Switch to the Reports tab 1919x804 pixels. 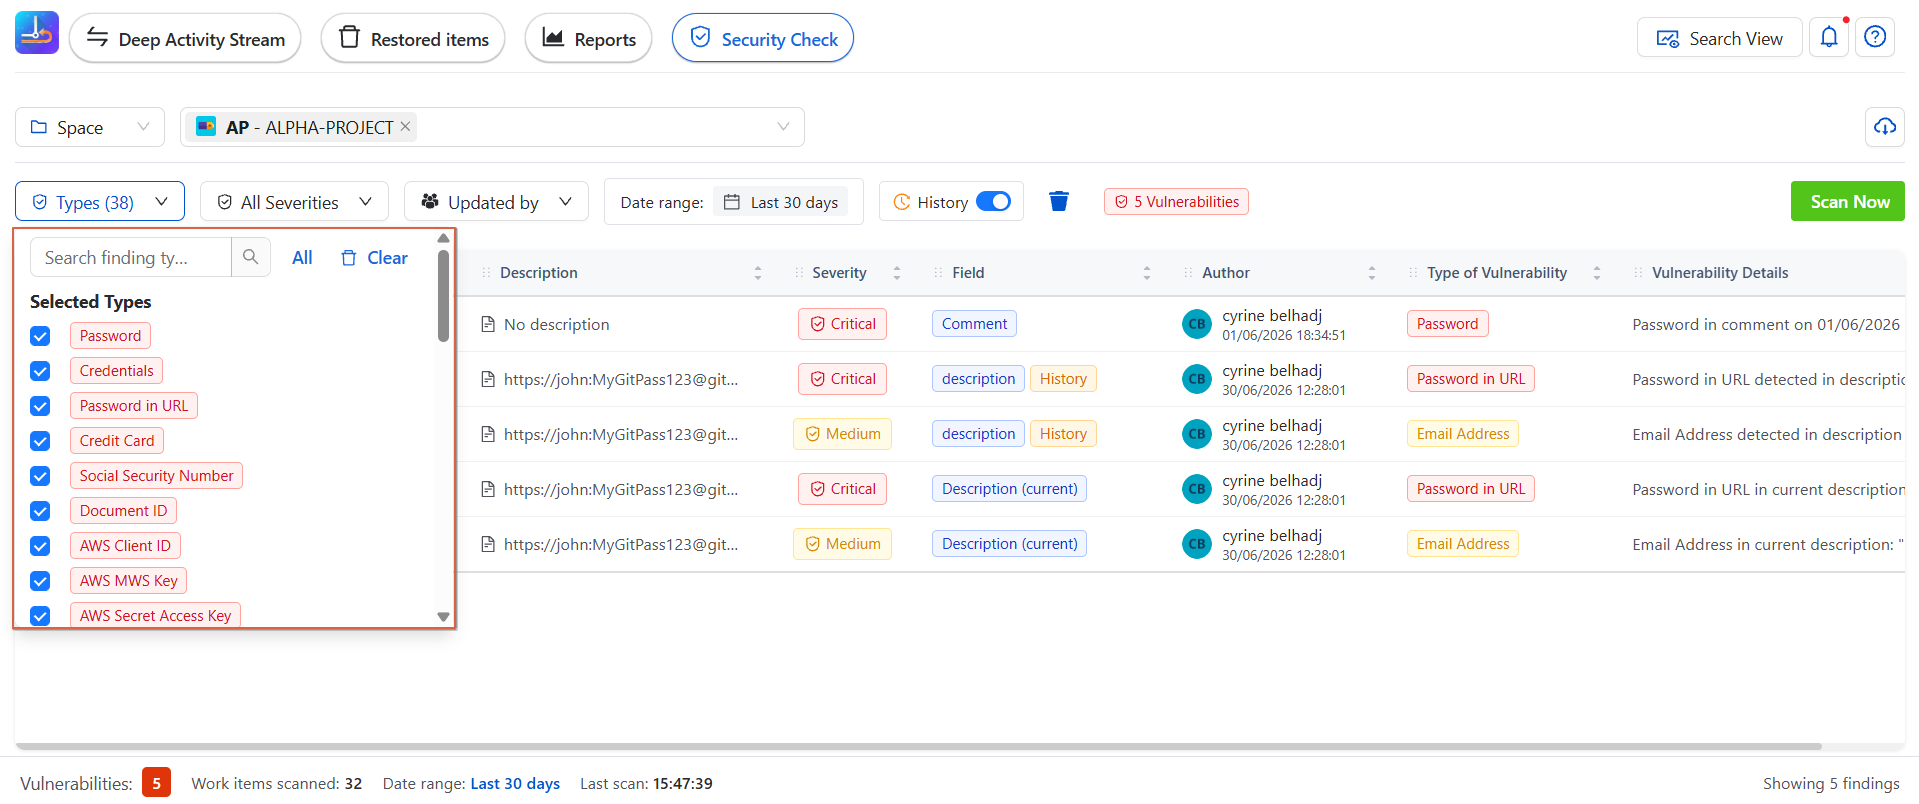pos(588,39)
